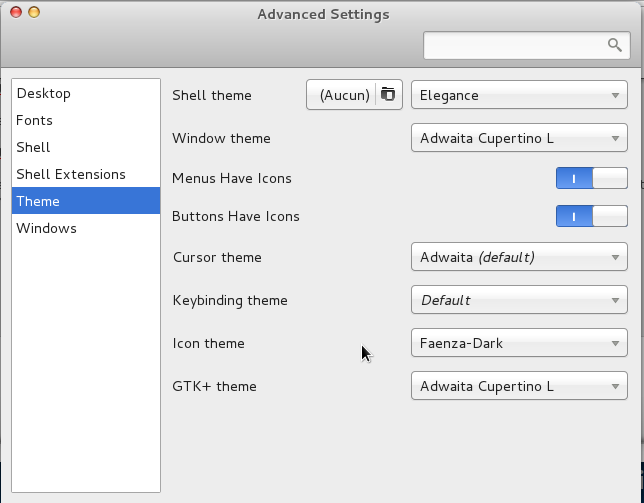644x503 pixels.
Task: Open the Cursor theme Adwaita dropdown
Action: pos(519,257)
